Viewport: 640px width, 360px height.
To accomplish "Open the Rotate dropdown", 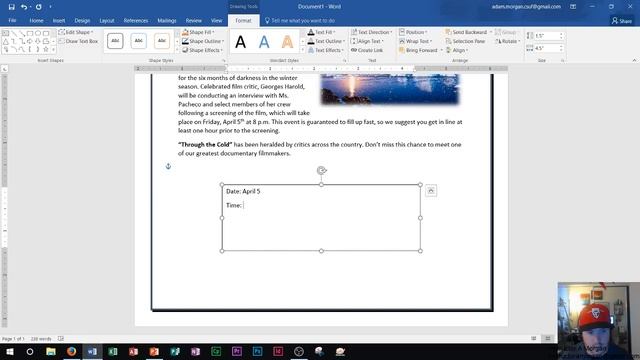I will [508, 41].
